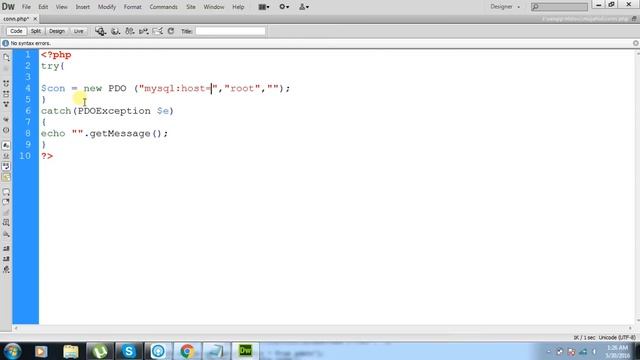Open uTorrent from the taskbar
Viewport: 640px width, 360px height.
tap(100, 351)
